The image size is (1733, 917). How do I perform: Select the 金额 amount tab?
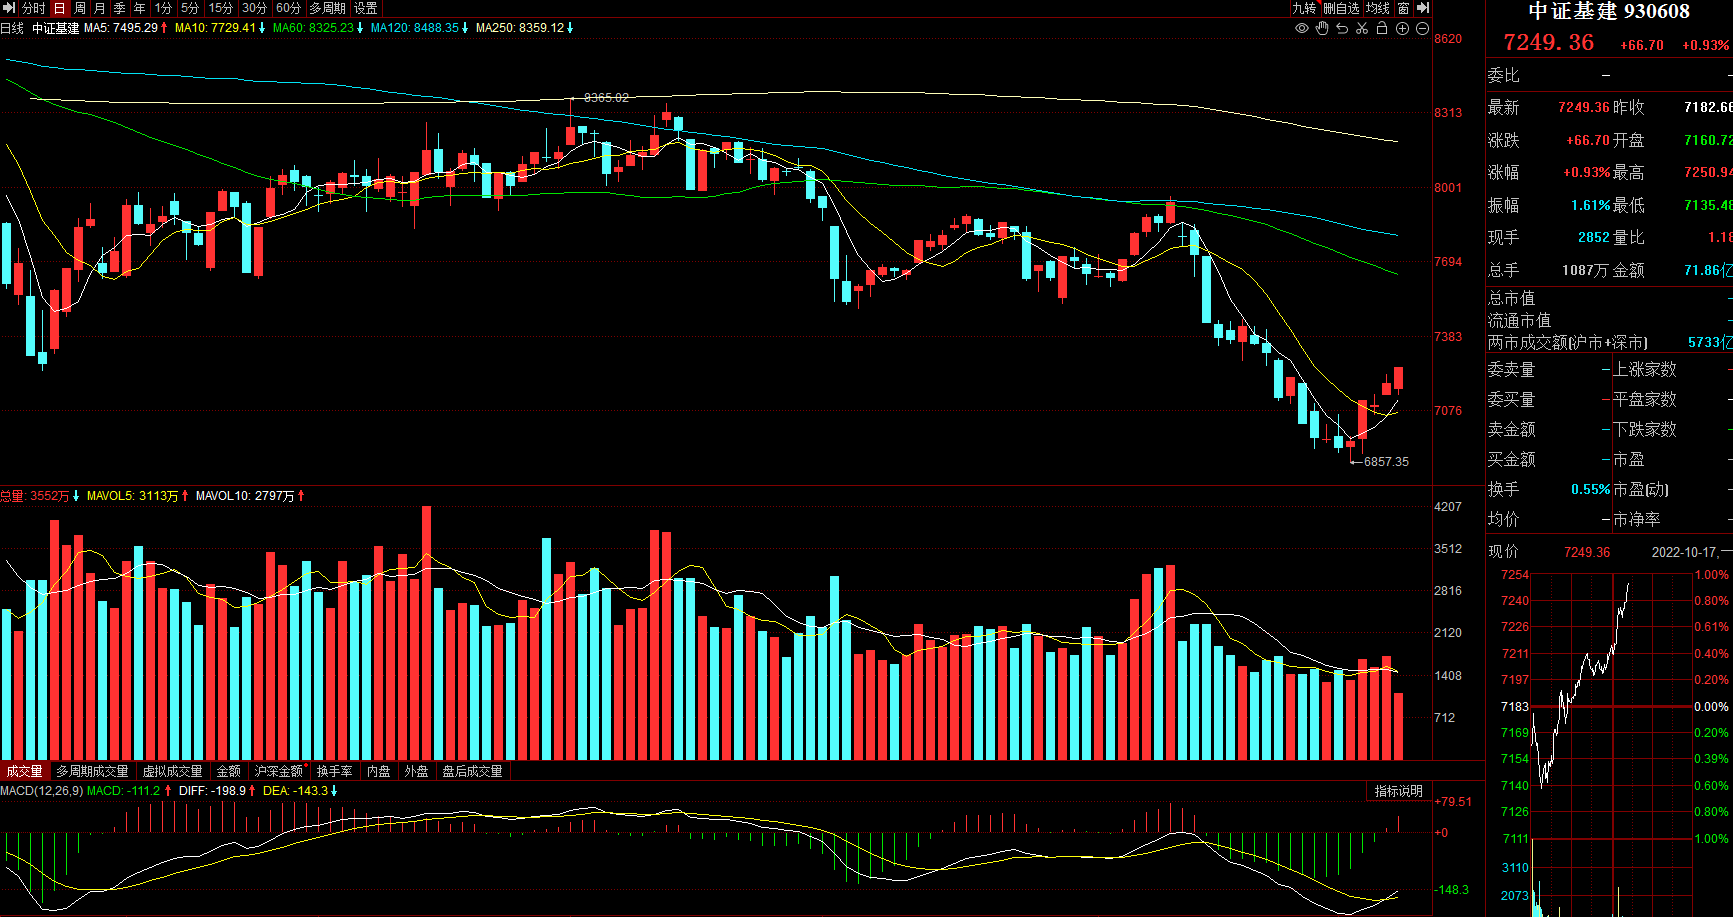[x=229, y=771]
